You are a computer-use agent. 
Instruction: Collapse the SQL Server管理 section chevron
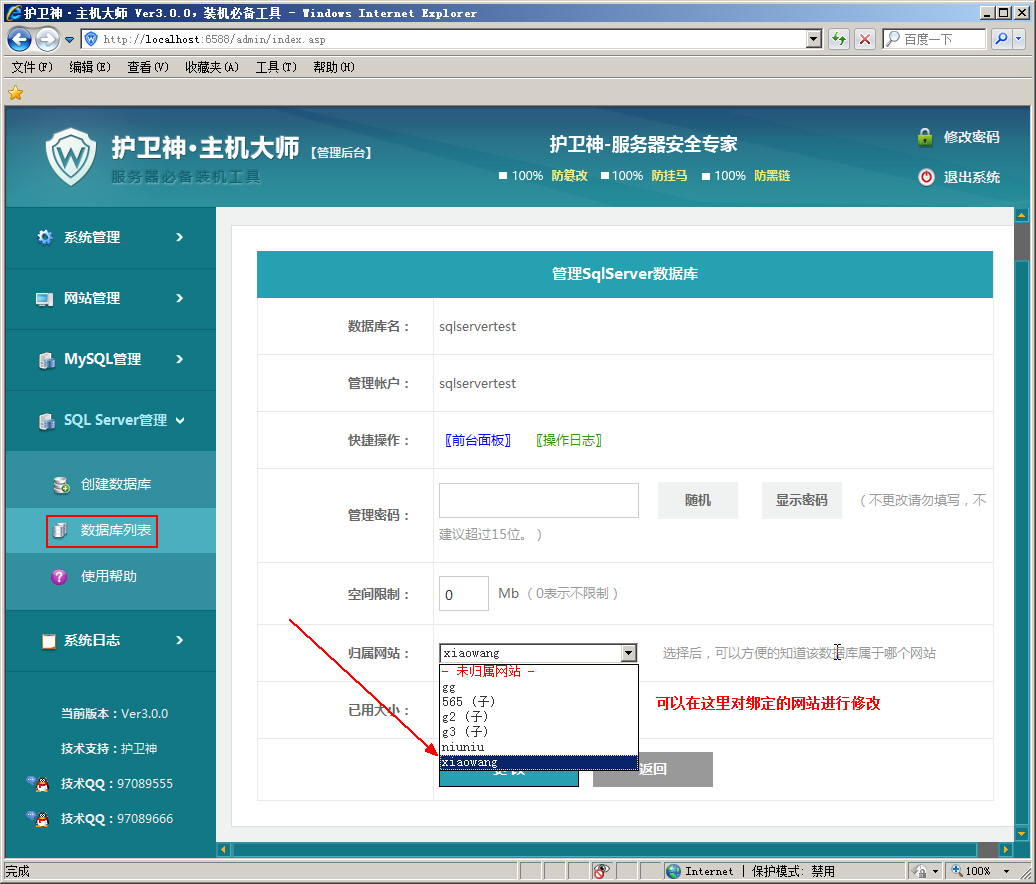pyautogui.click(x=183, y=420)
